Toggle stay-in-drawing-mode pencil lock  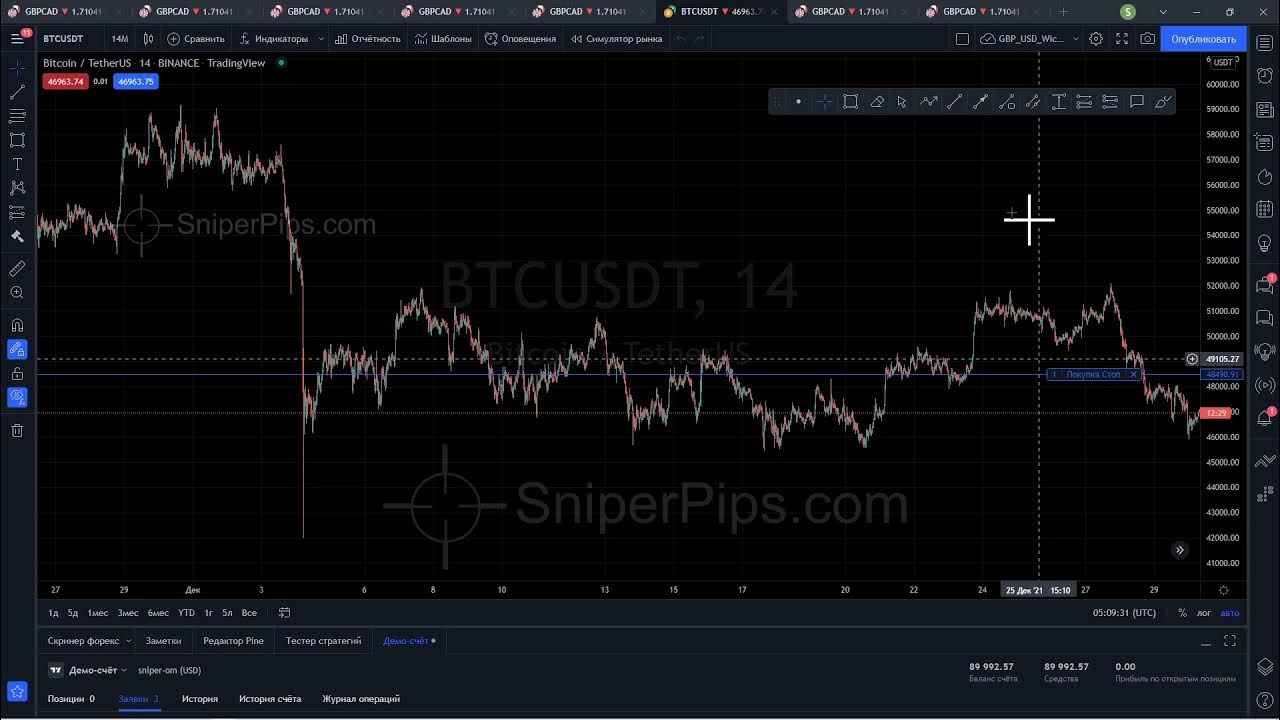[x=17, y=349]
